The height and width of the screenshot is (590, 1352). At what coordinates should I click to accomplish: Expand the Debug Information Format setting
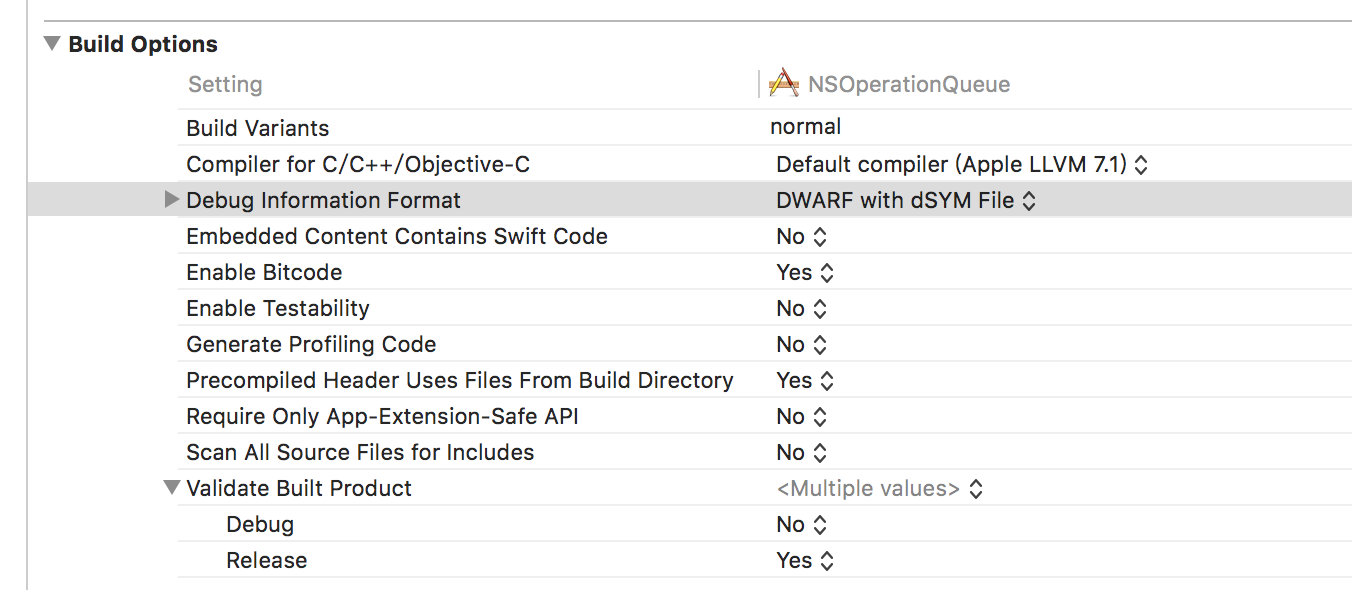[x=170, y=200]
